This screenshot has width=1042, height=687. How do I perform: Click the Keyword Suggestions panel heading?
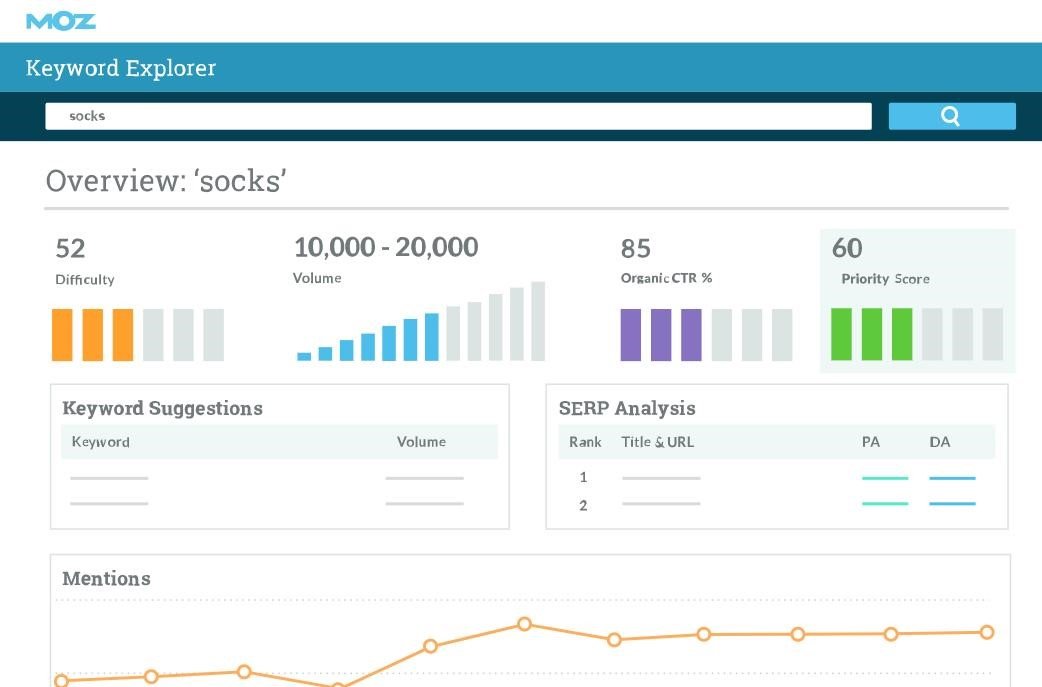click(162, 408)
